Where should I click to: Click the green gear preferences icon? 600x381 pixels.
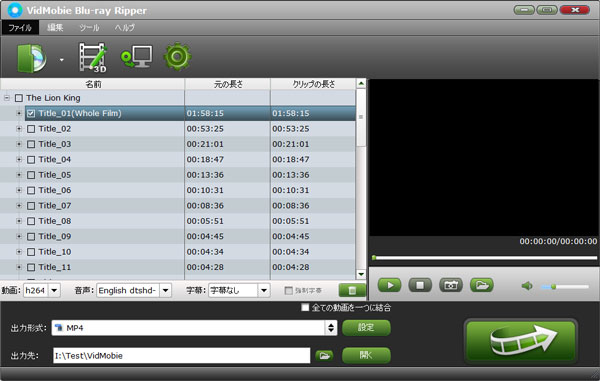(177, 57)
